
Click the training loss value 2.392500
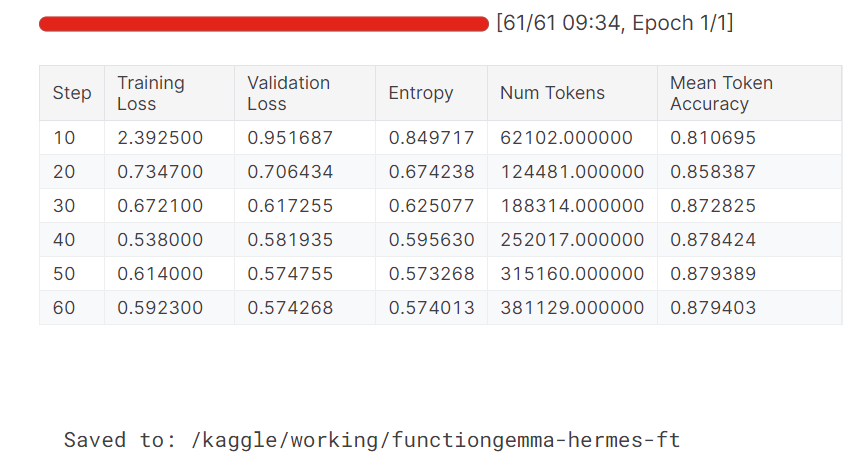pyautogui.click(x=160, y=138)
